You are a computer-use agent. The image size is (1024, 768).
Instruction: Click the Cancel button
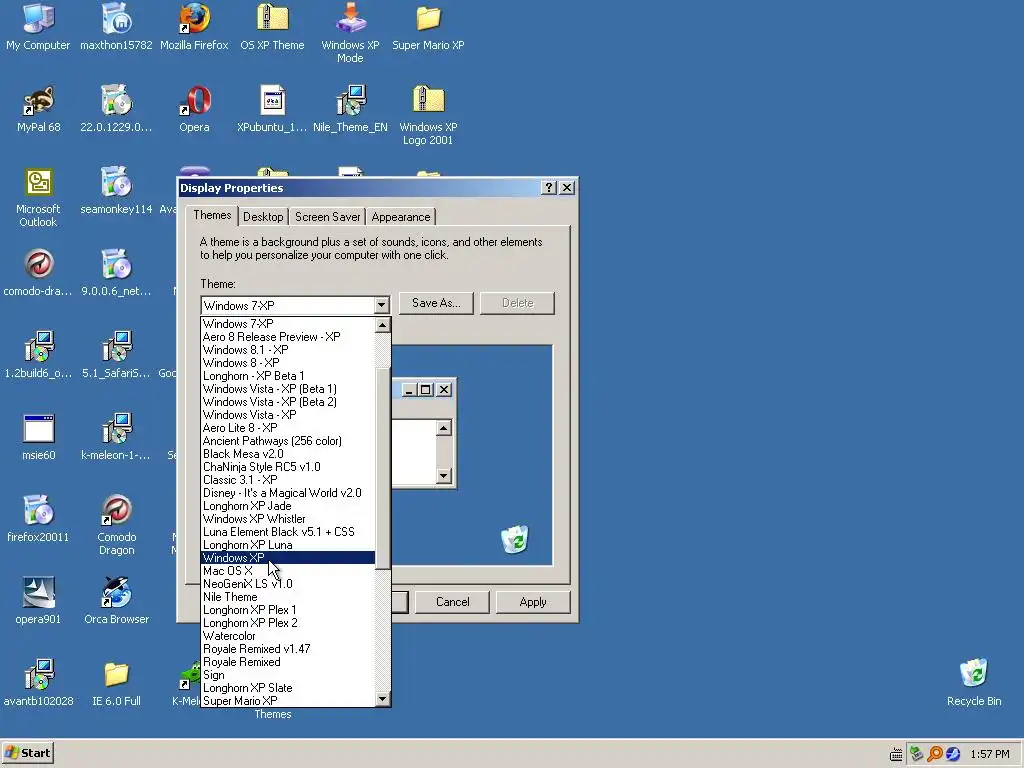tap(453, 602)
